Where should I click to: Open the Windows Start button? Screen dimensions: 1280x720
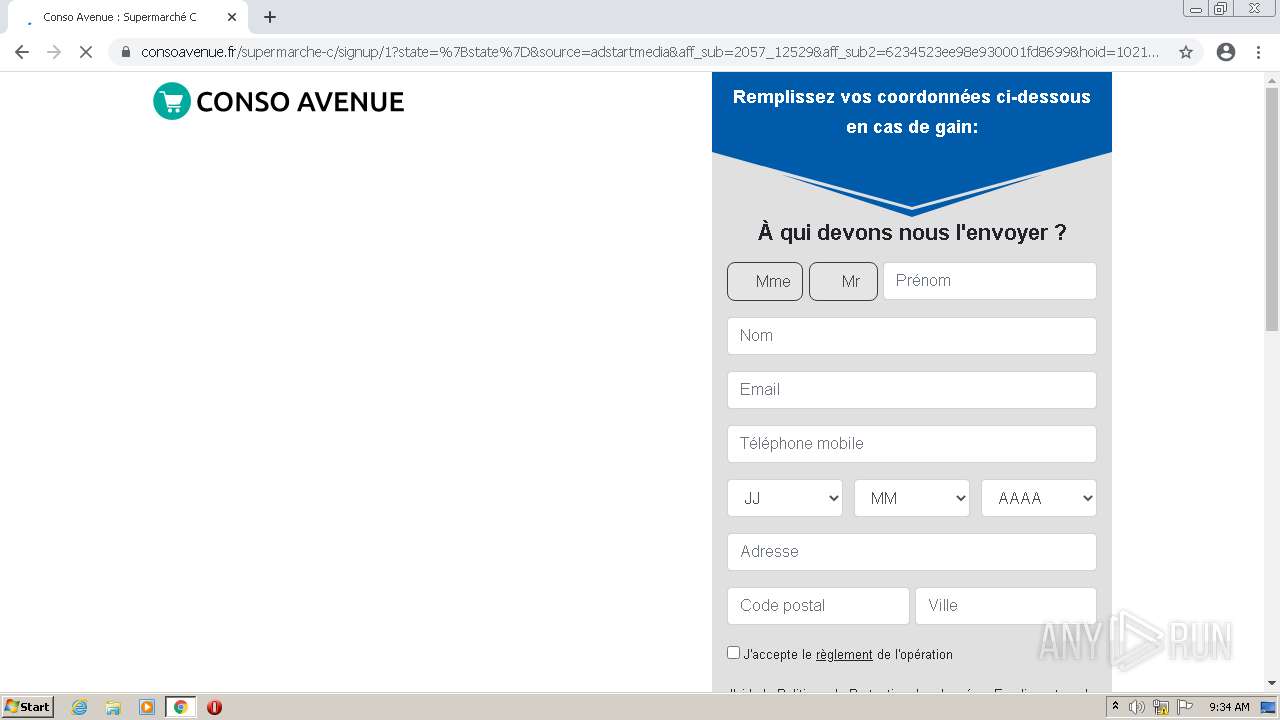pyautogui.click(x=27, y=706)
